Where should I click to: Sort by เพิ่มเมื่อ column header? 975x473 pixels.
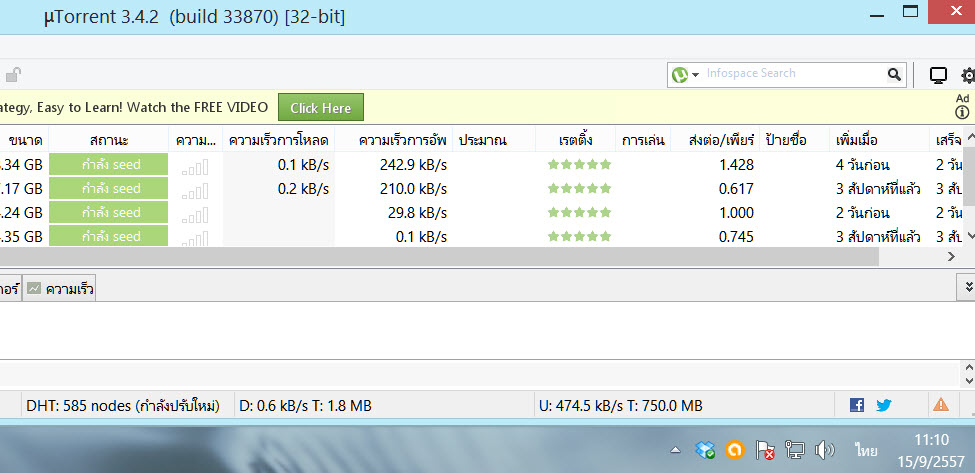coord(879,140)
